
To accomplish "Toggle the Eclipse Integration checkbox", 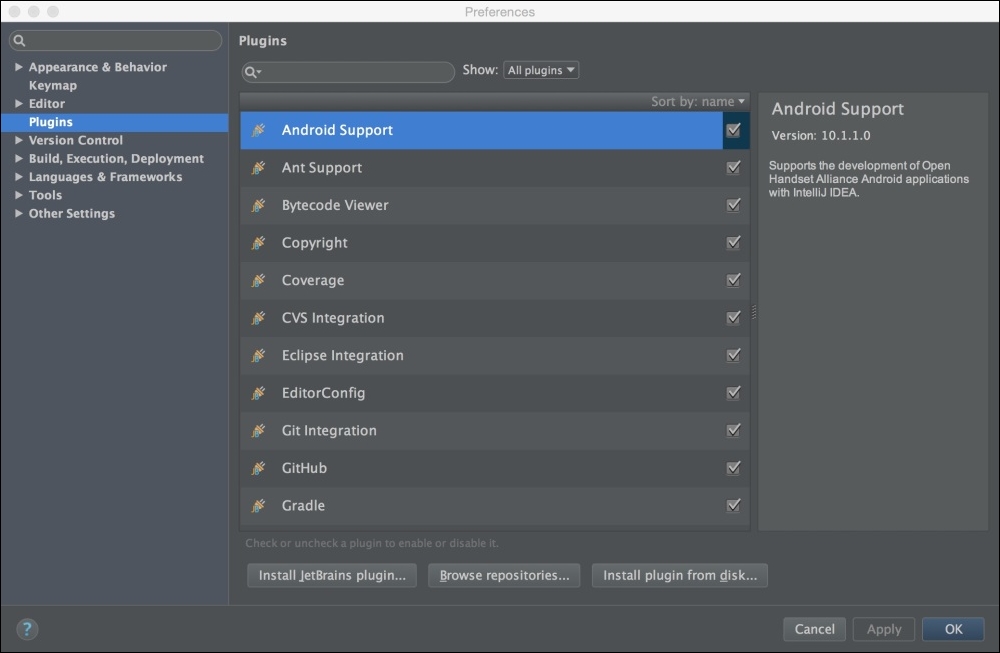I will click(x=733, y=356).
